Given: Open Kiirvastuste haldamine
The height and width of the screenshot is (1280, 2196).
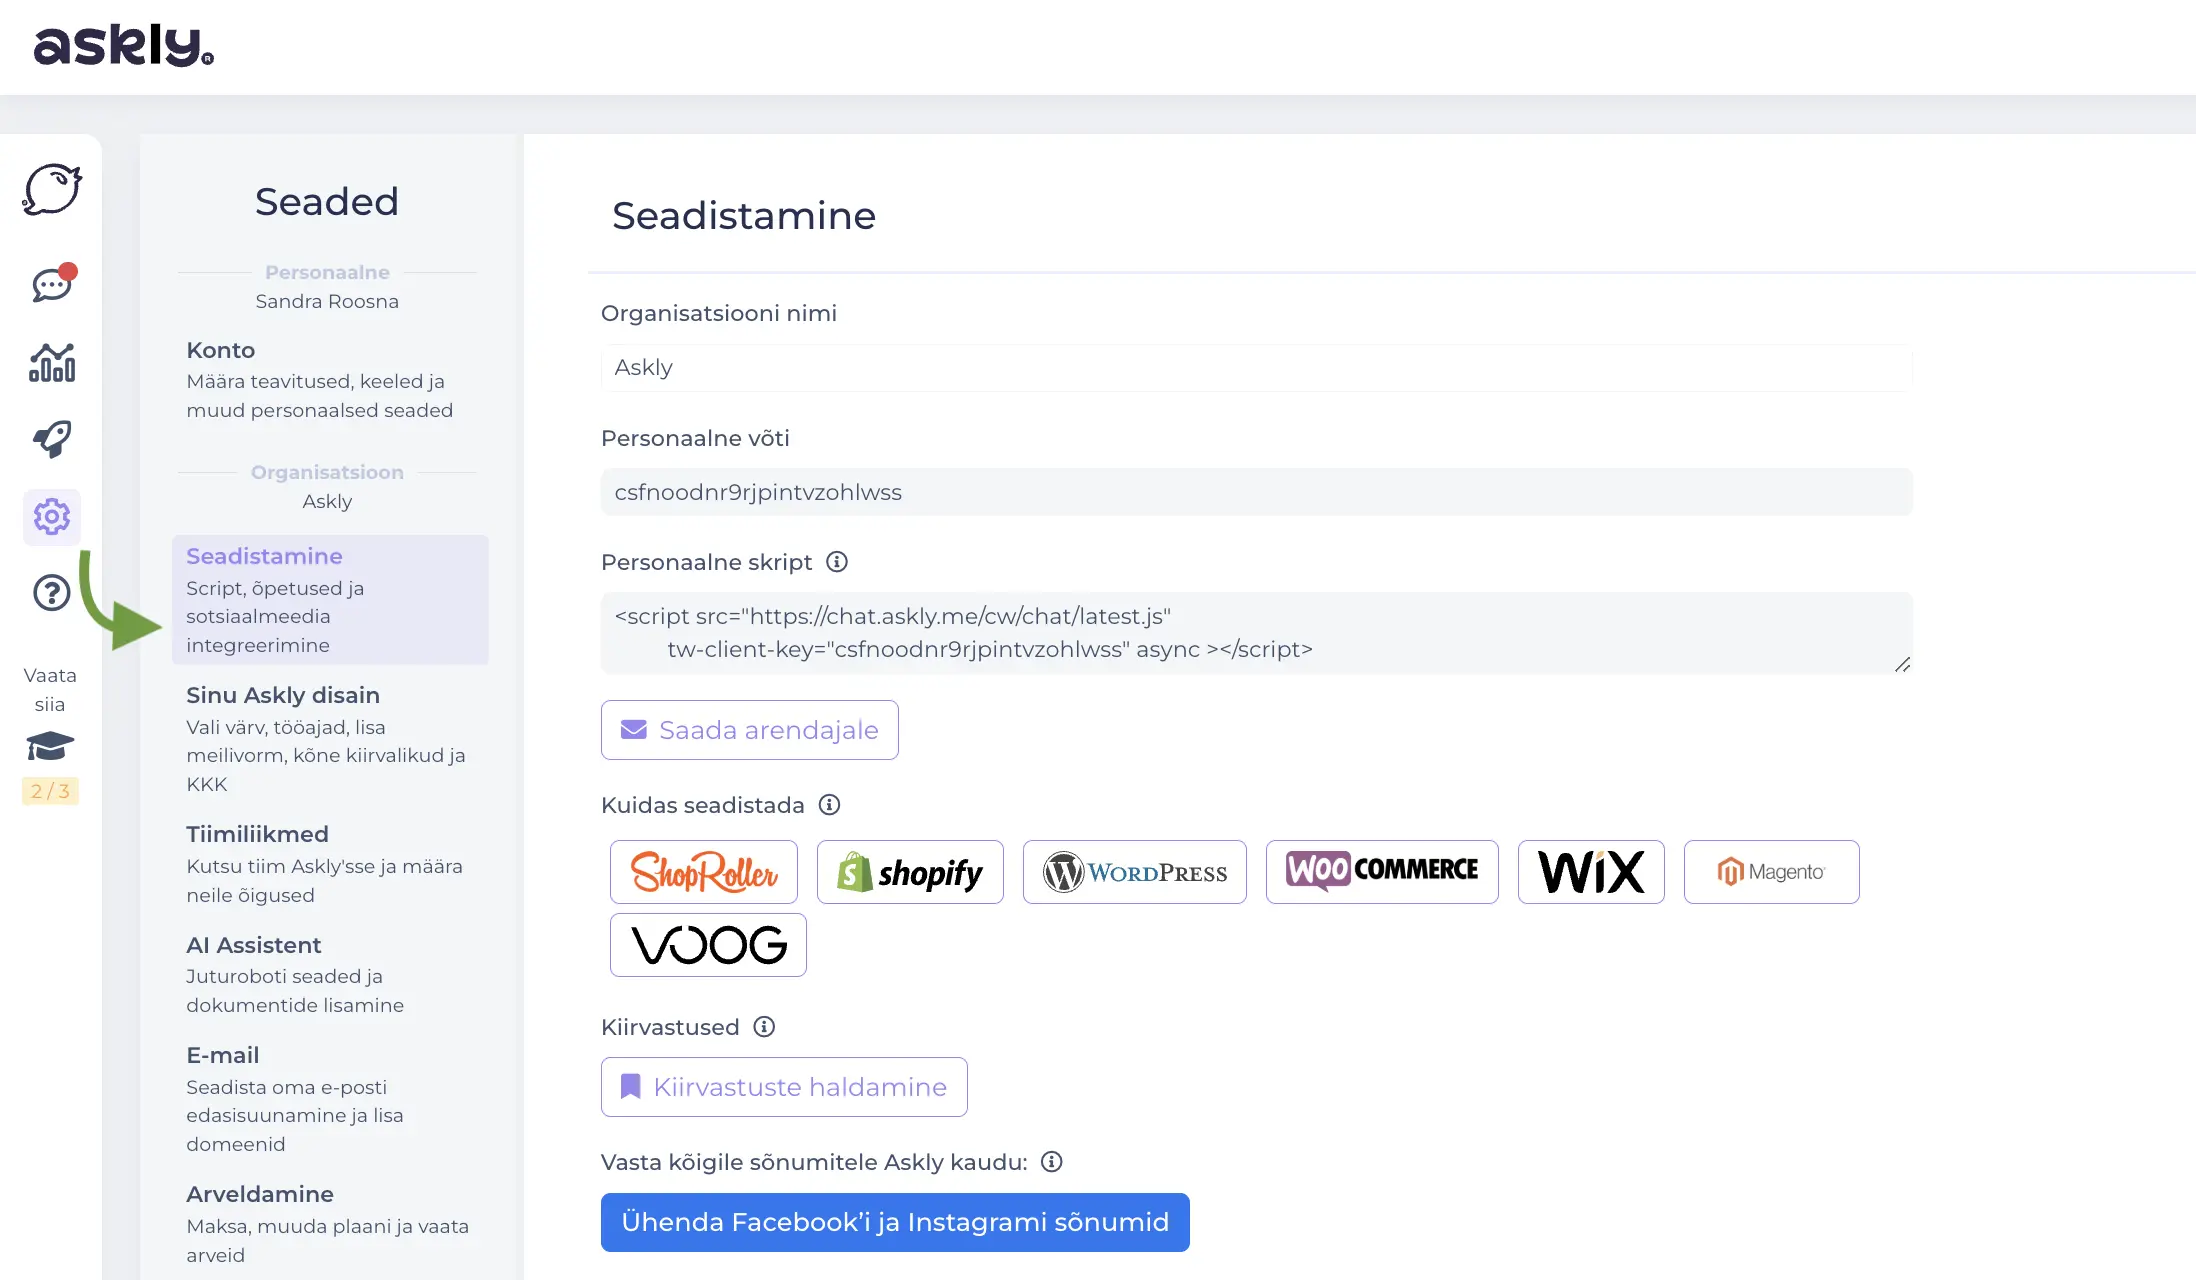Looking at the screenshot, I should pyautogui.click(x=784, y=1087).
